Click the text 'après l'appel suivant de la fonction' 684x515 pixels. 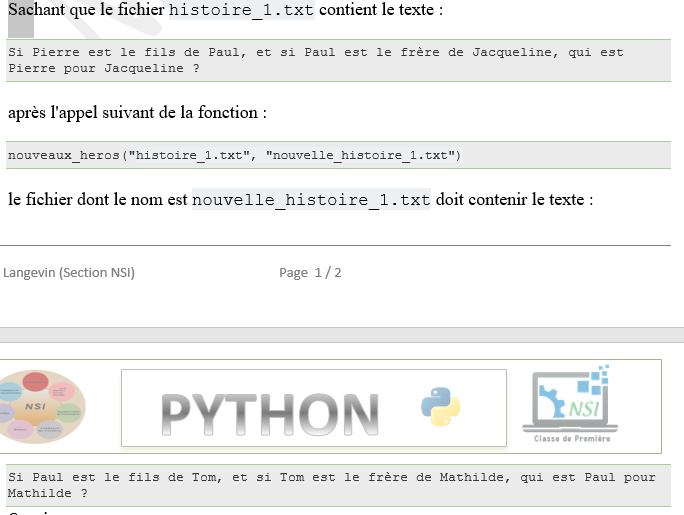tap(137, 113)
